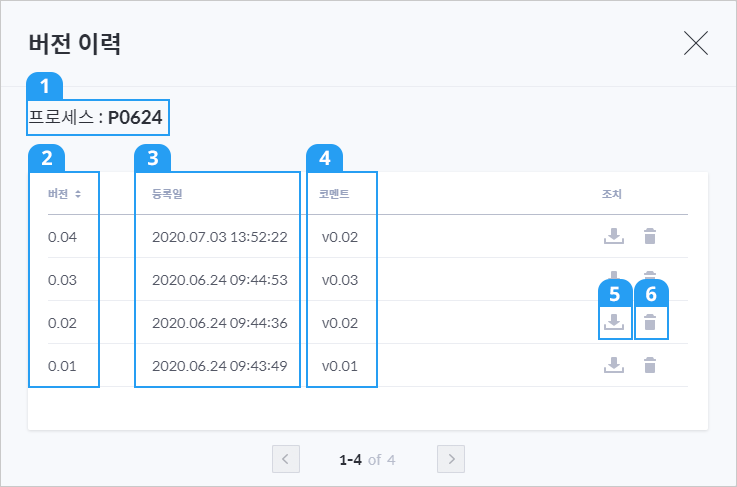Delete version 0.02 with trash icon

click(x=650, y=322)
